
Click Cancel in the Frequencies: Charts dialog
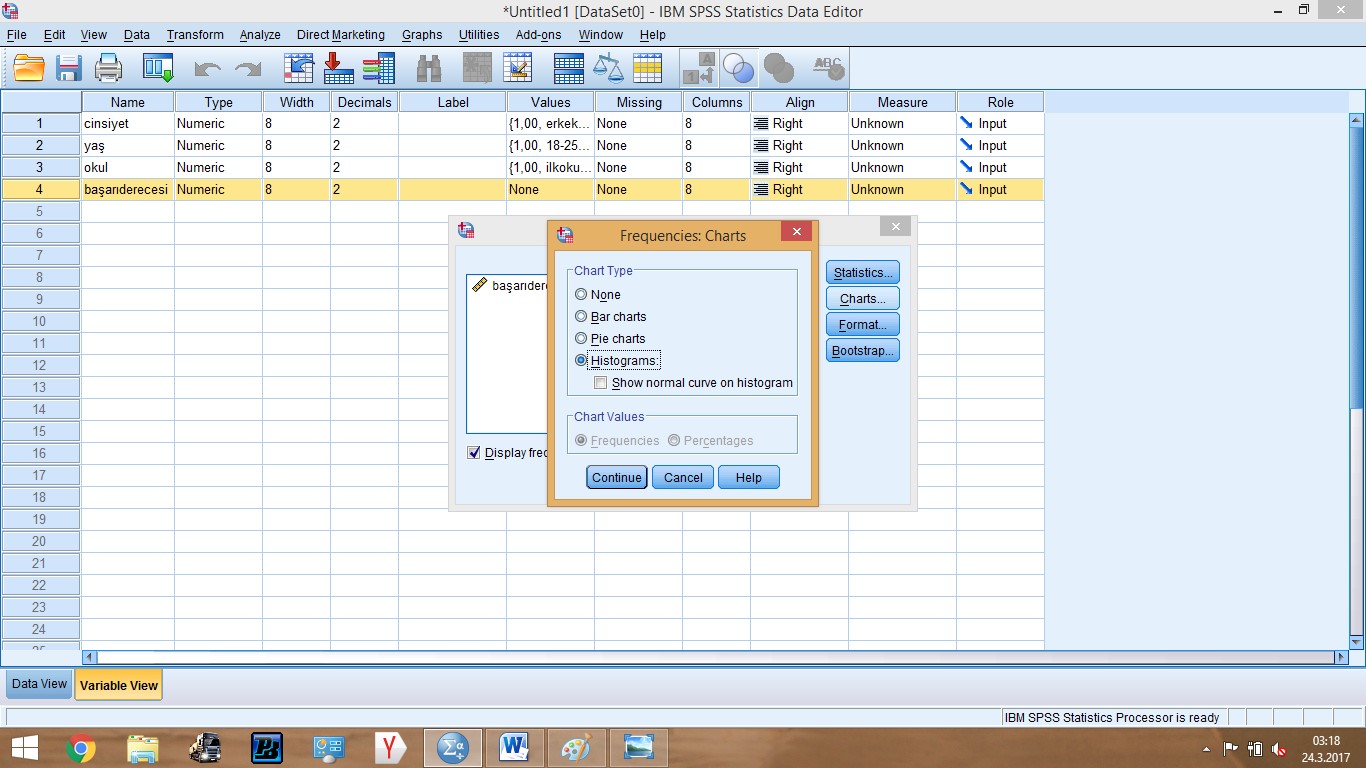pos(683,478)
